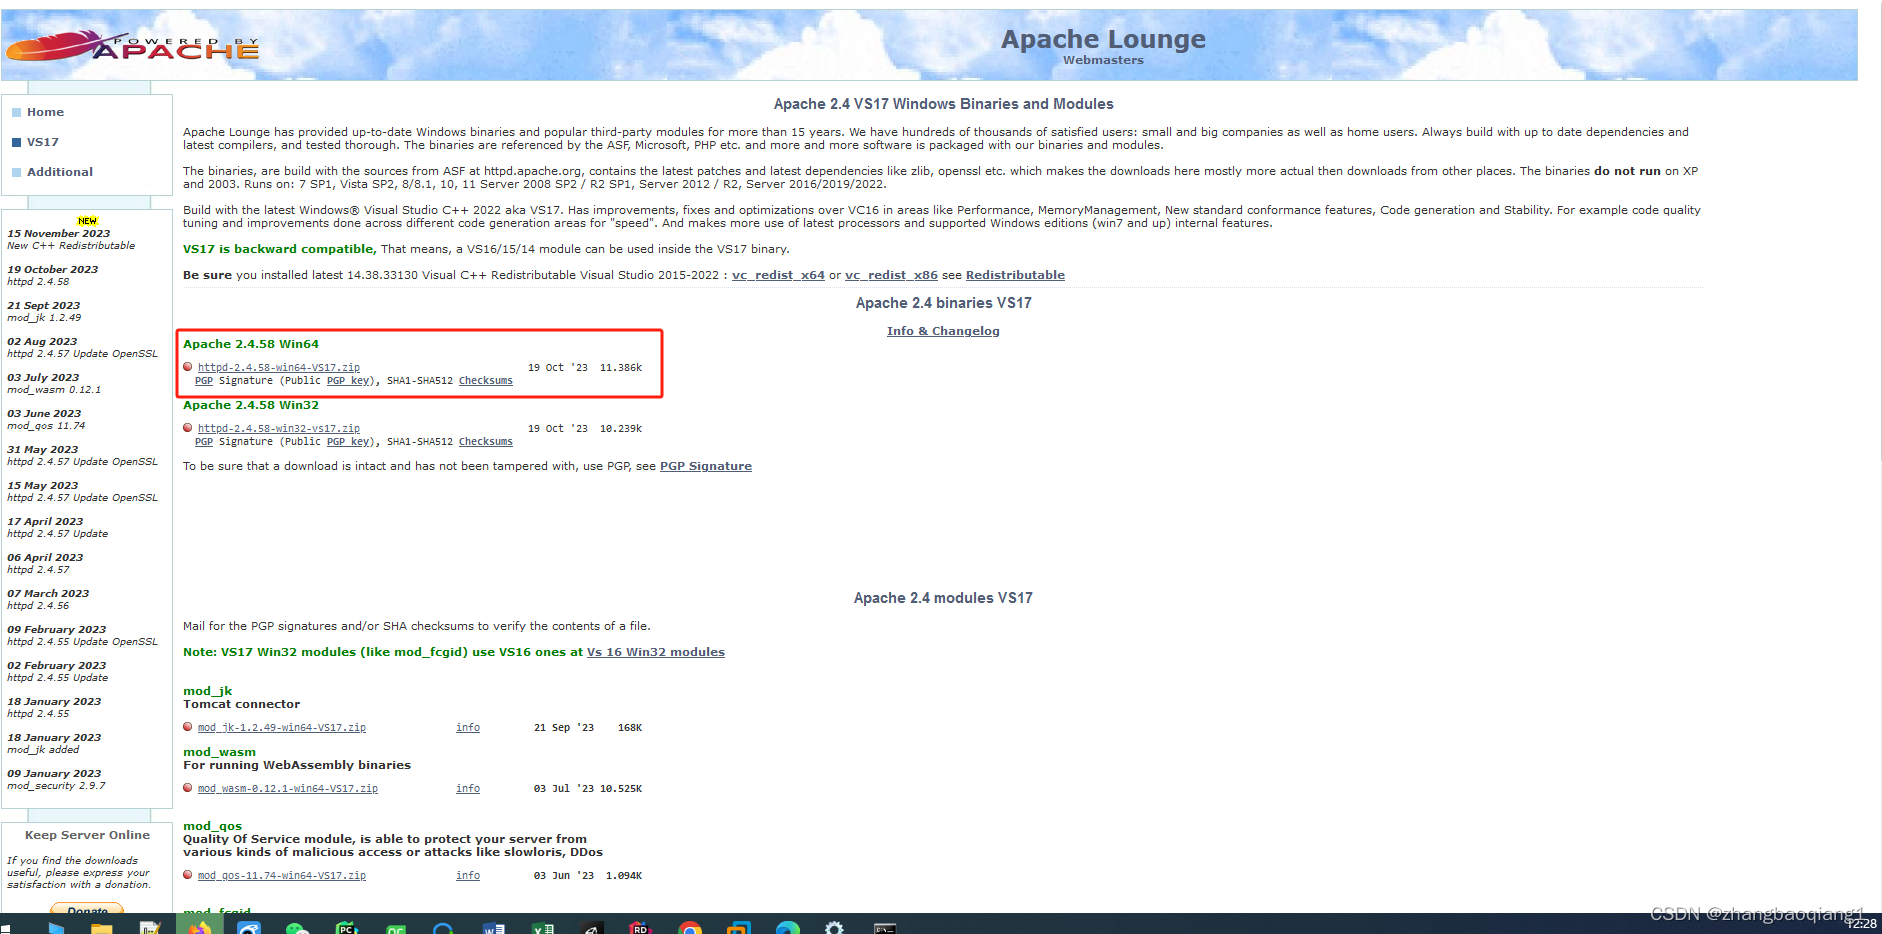Open the 31 May 2023 news entry
Viewport: 1882px width, 934px height.
click(x=82, y=455)
